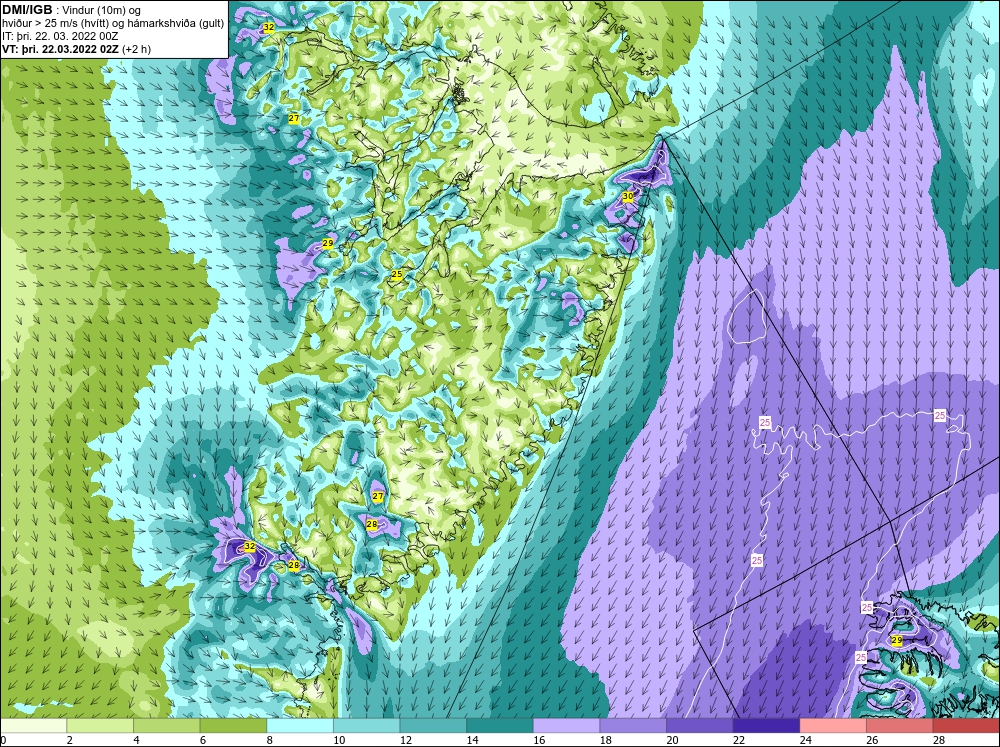Screen dimensions: 1000x747
Task: Select the pale cyan 8–10 legend swatch
Action: pyautogui.click(x=300, y=725)
